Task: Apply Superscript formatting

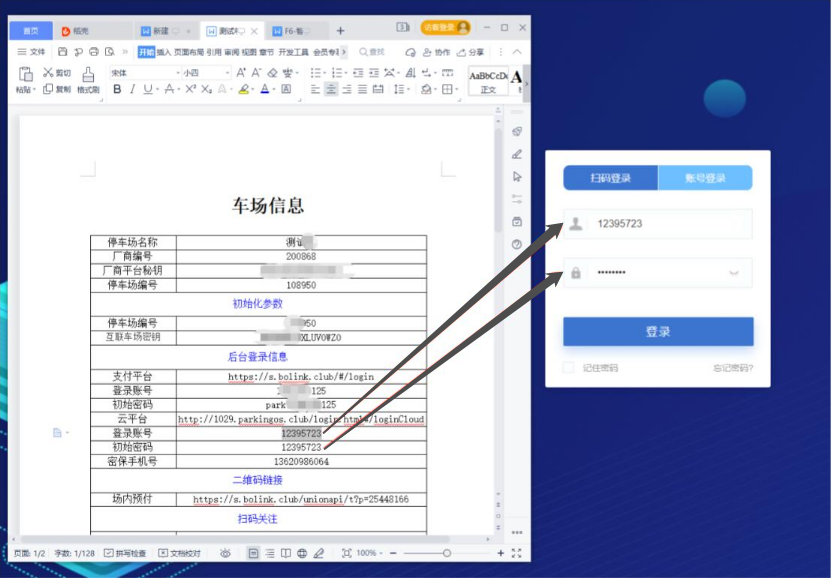Action: coord(190,89)
